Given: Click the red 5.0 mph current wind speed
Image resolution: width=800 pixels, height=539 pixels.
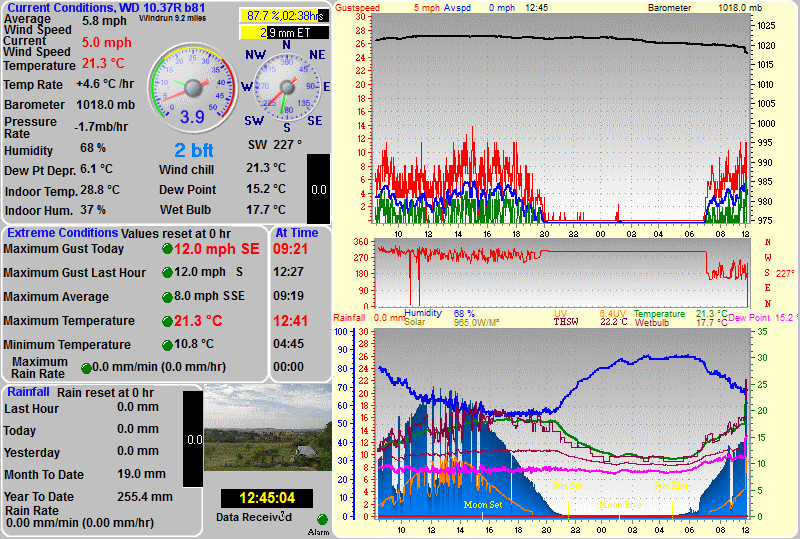Looking at the screenshot, I should tap(107, 42).
